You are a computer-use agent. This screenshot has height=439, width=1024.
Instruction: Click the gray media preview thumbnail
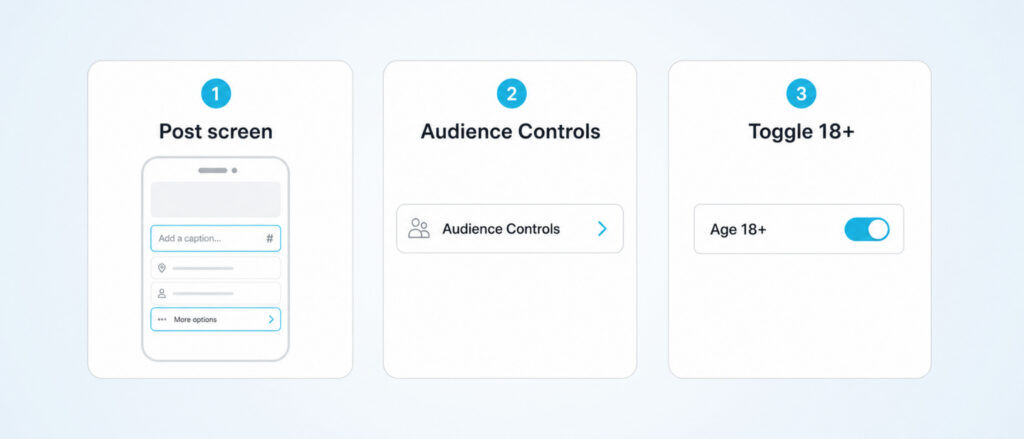[x=216, y=199]
